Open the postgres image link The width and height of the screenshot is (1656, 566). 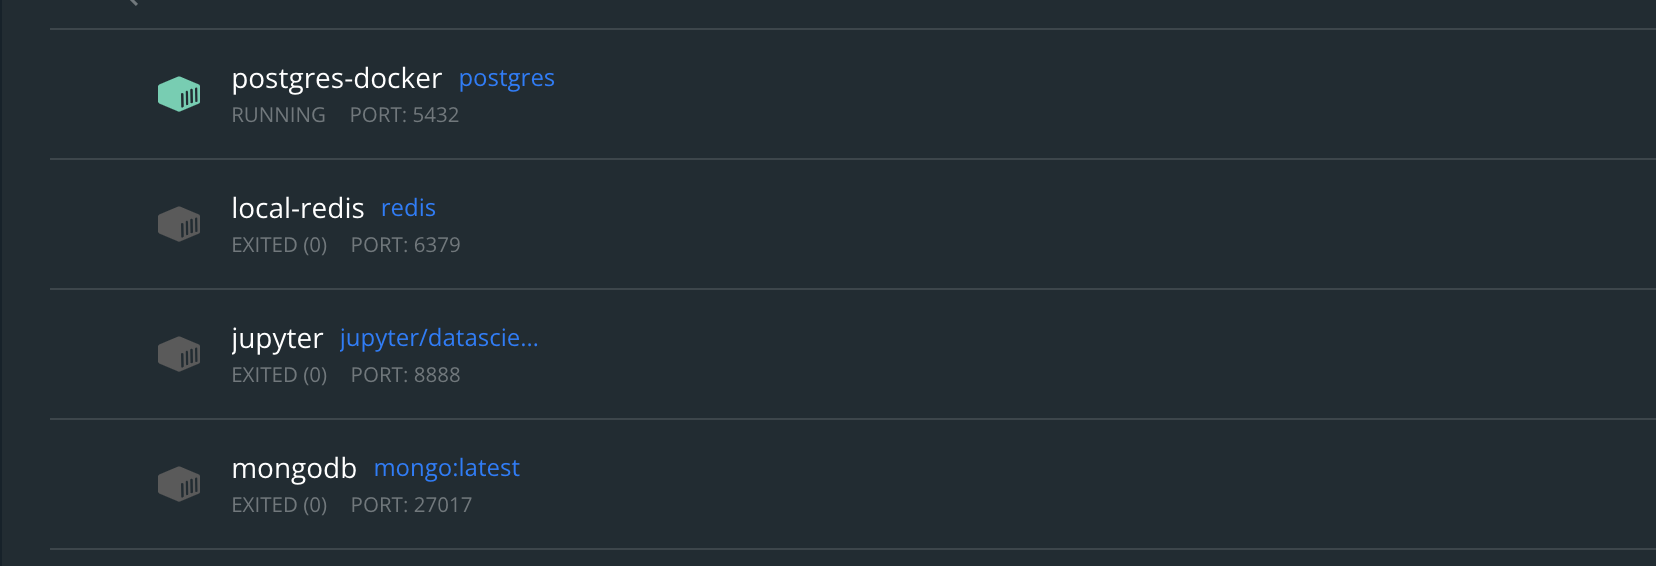[506, 78]
